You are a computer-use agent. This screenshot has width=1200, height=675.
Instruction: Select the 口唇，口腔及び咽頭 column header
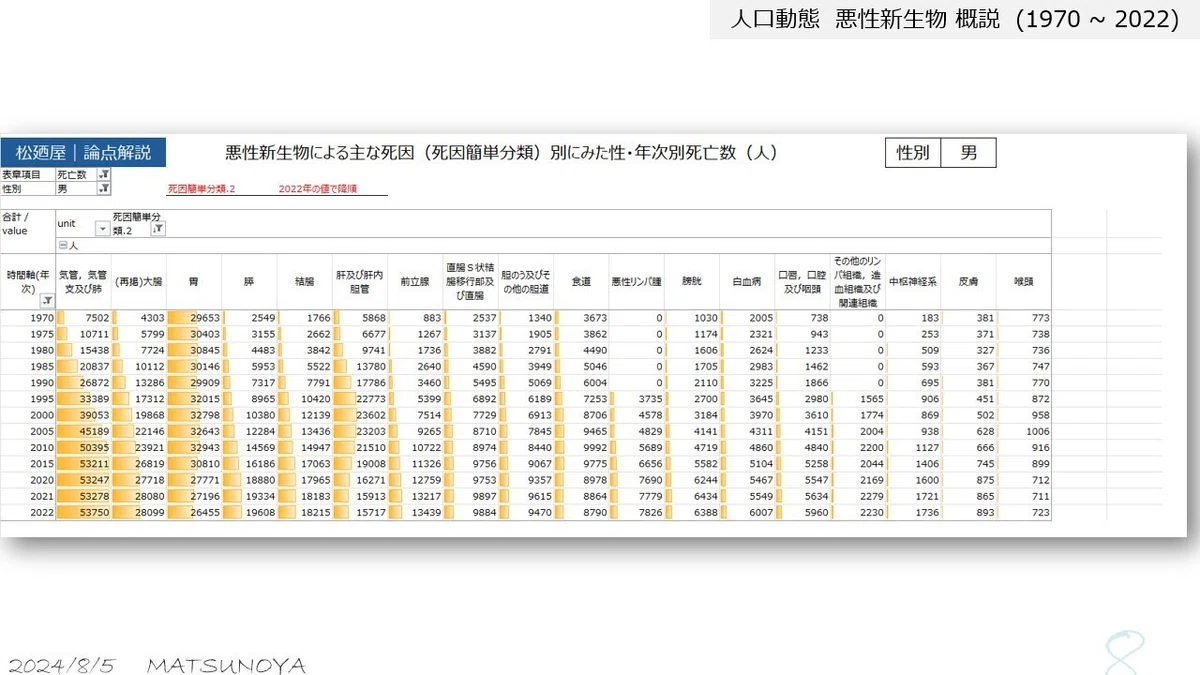click(802, 283)
